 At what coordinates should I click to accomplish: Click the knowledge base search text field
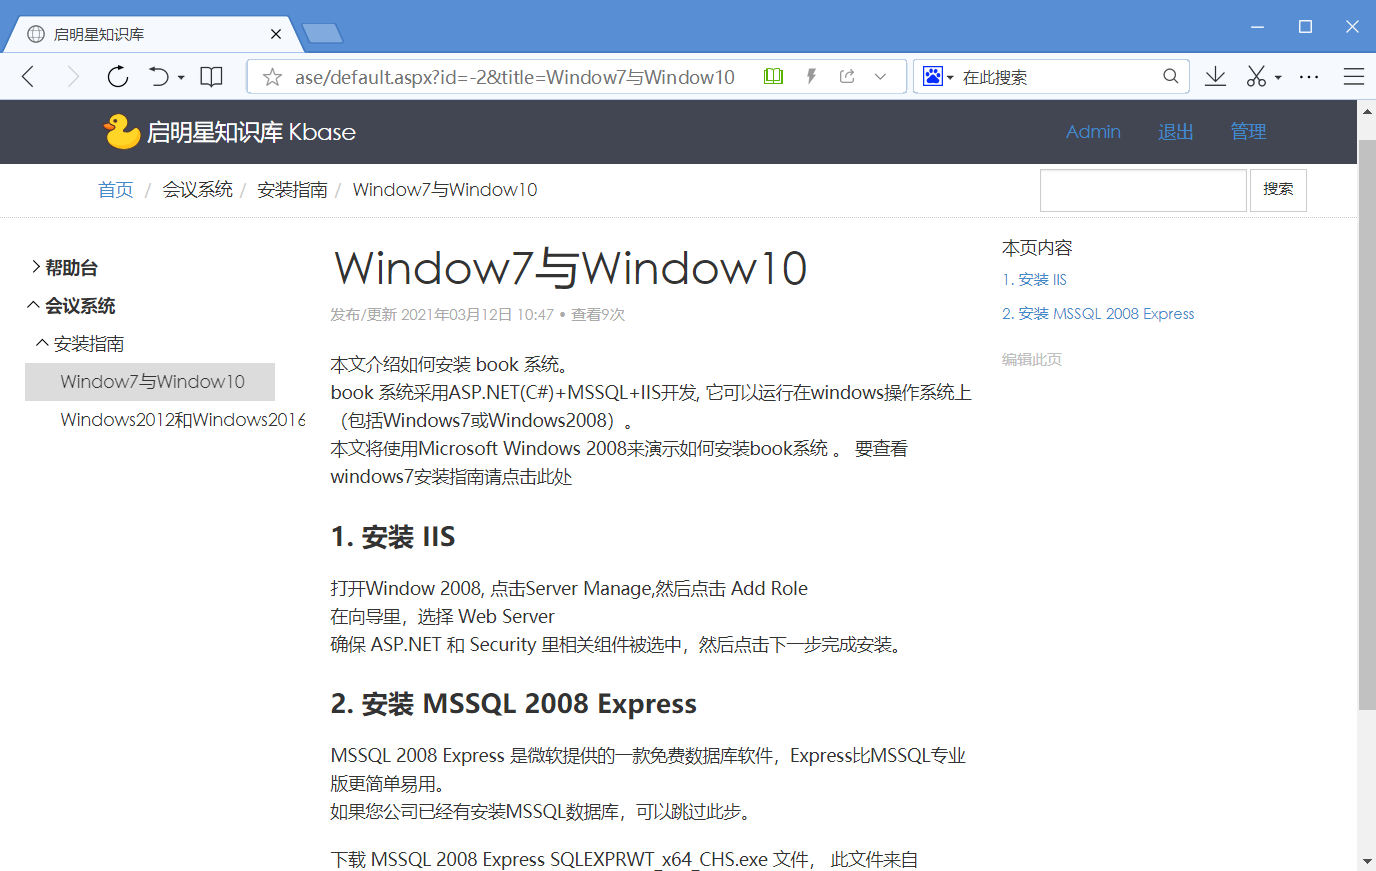coord(1143,190)
